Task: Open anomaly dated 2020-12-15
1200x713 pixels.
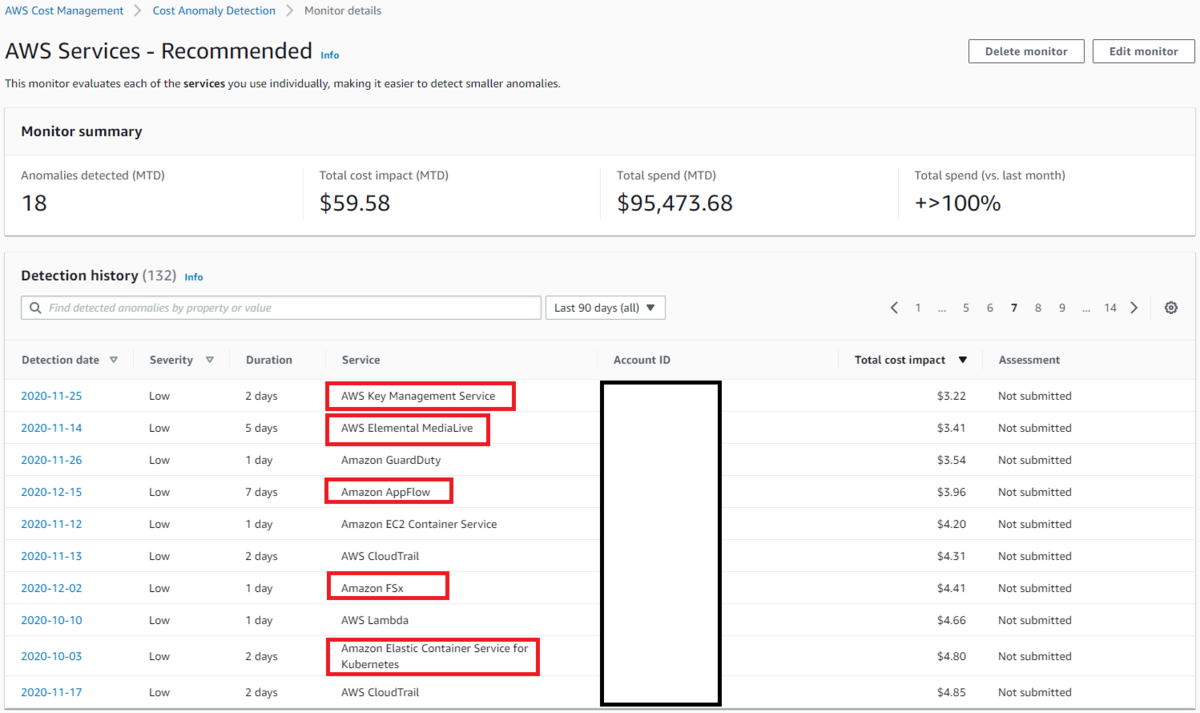Action: pos(51,492)
